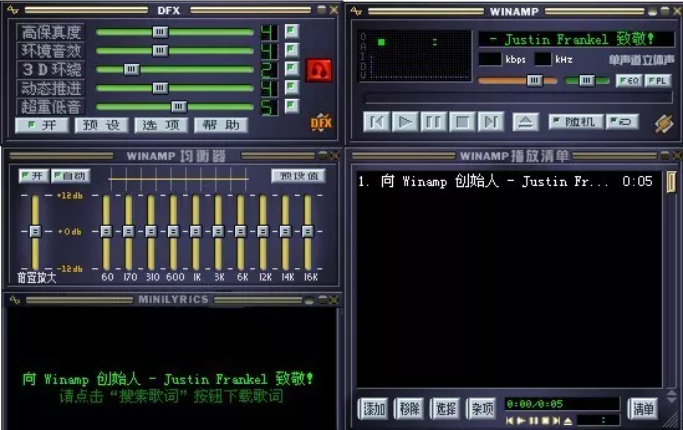
Task: Click the playlist mini eject icon
Action: 568,421
